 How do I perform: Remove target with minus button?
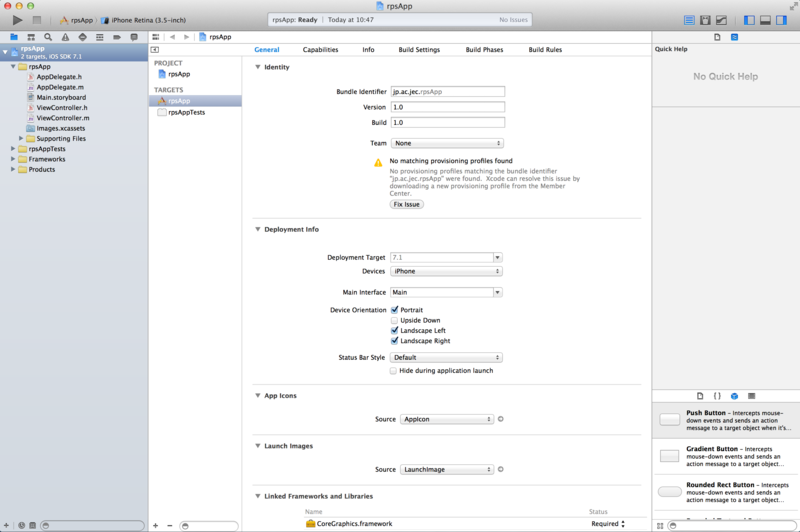pyautogui.click(x=170, y=525)
